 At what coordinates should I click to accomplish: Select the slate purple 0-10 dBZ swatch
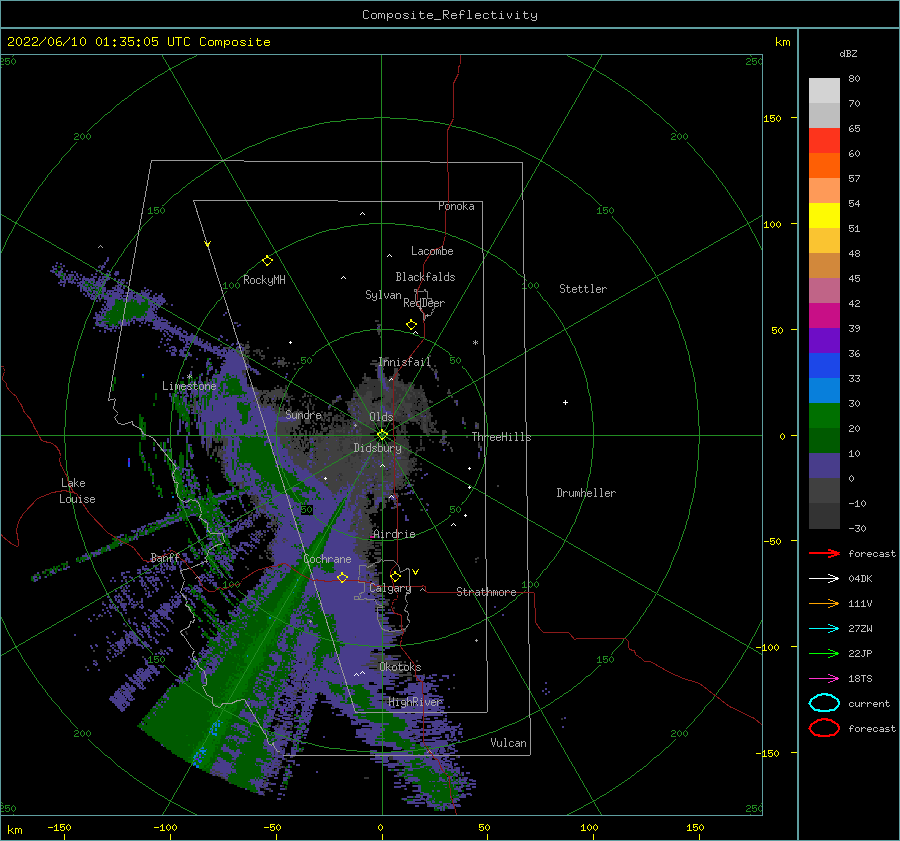point(824,466)
